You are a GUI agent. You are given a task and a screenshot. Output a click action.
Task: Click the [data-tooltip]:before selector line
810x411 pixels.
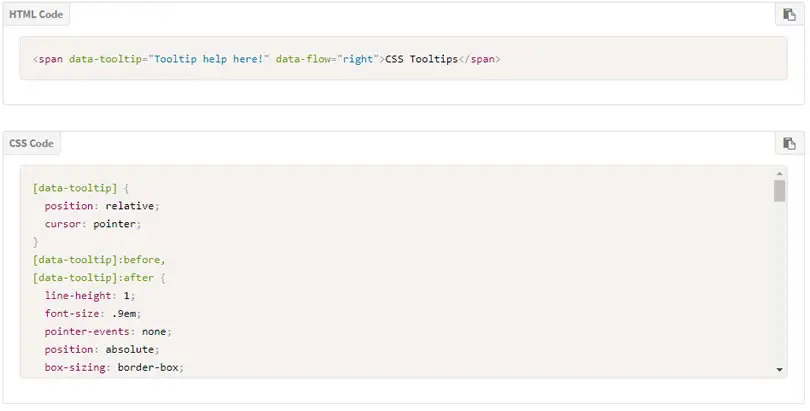pos(99,260)
